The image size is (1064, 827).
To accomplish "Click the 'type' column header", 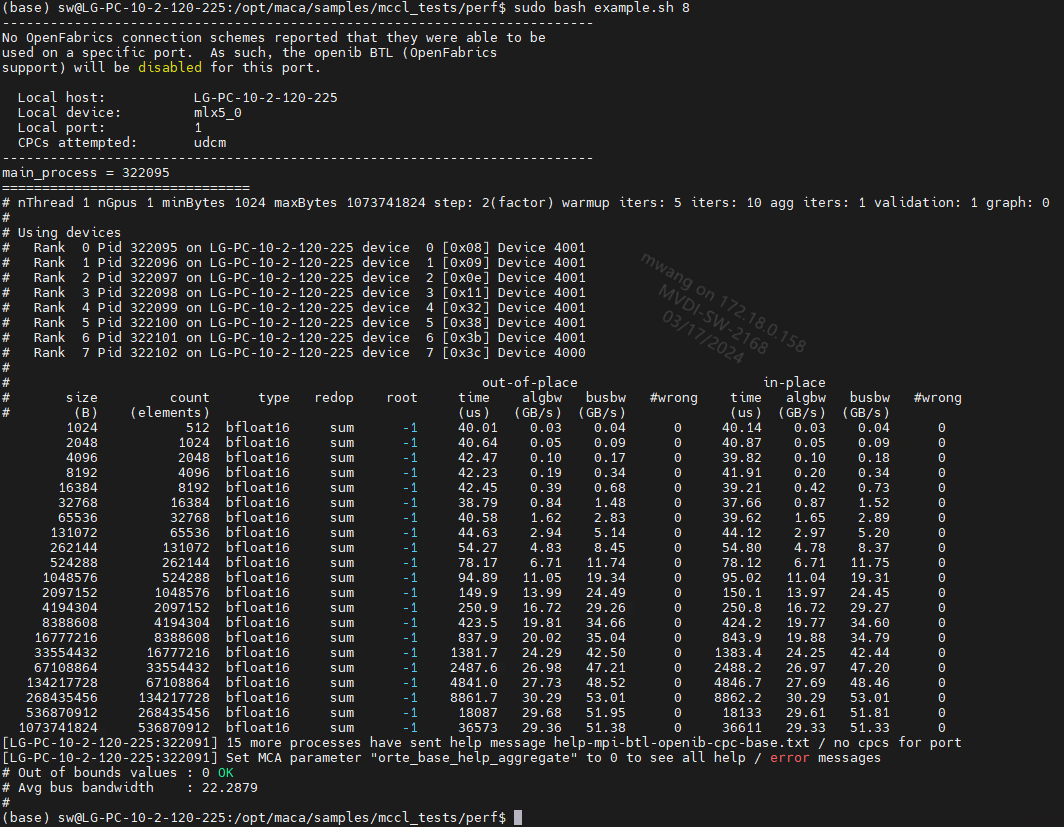I will point(273,398).
